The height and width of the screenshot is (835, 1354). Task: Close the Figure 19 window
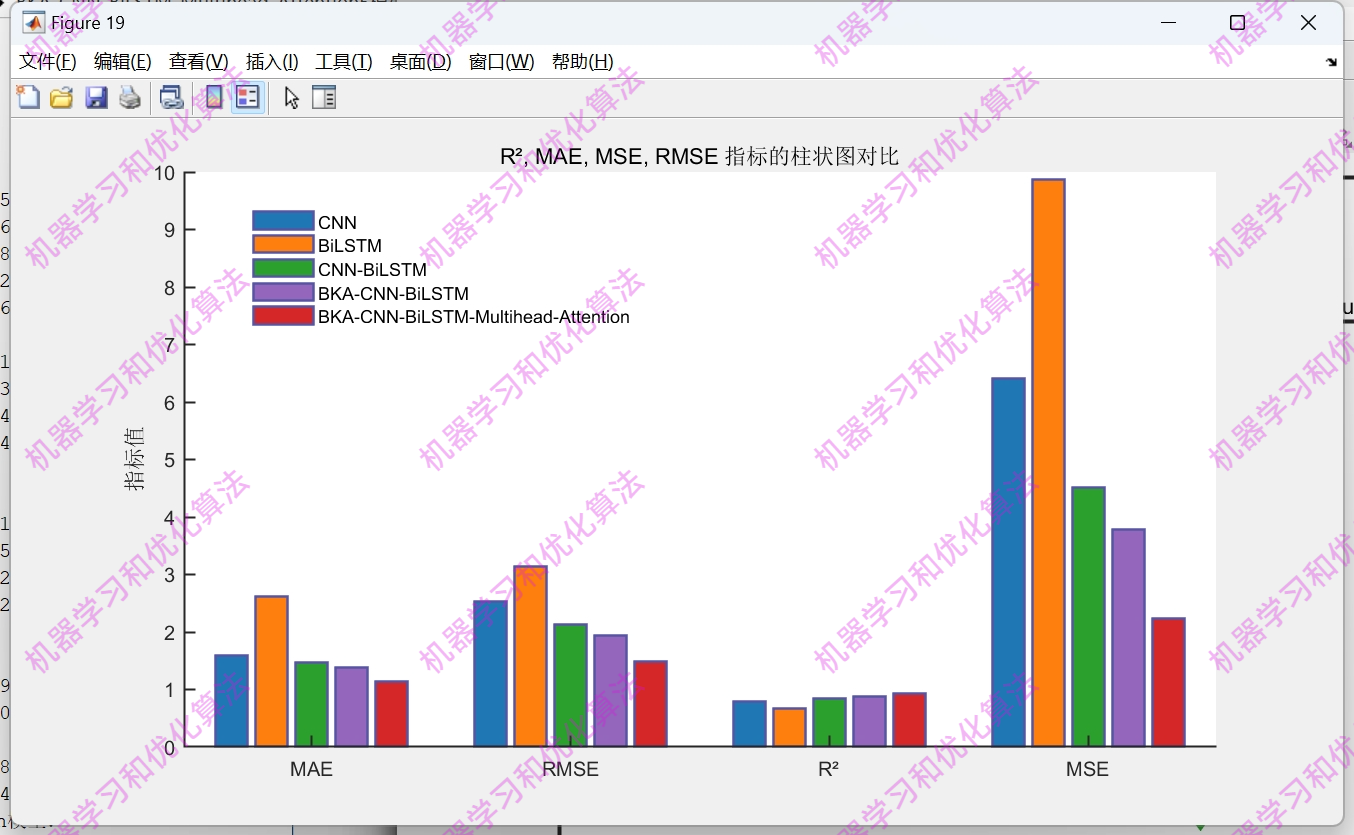tap(1308, 23)
